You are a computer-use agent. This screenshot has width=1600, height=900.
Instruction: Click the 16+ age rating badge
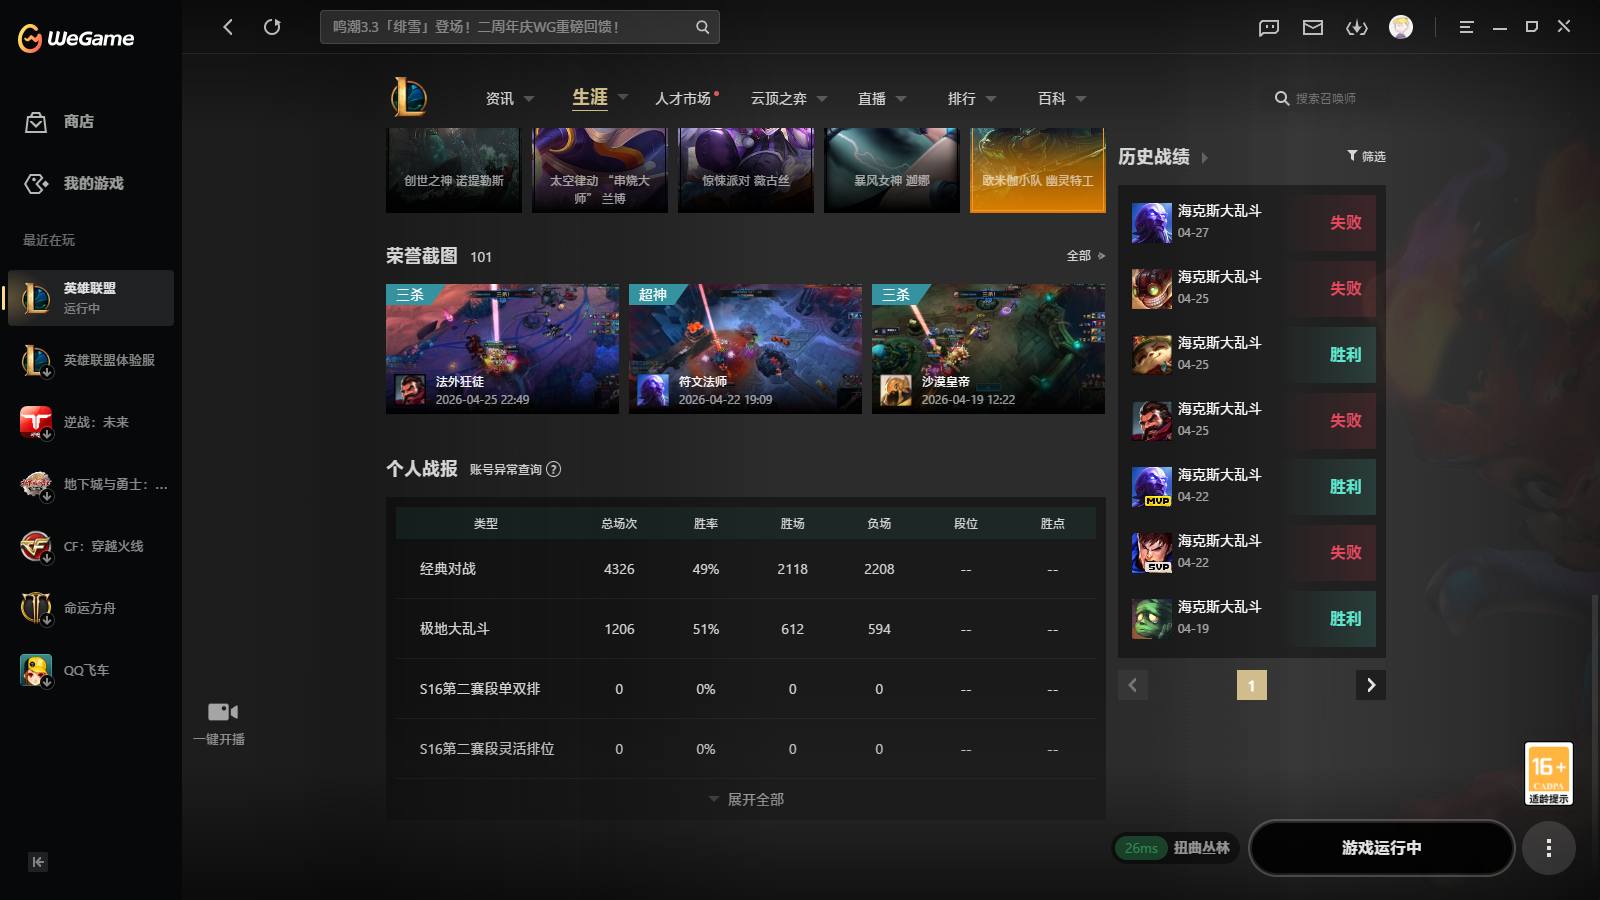click(1549, 773)
